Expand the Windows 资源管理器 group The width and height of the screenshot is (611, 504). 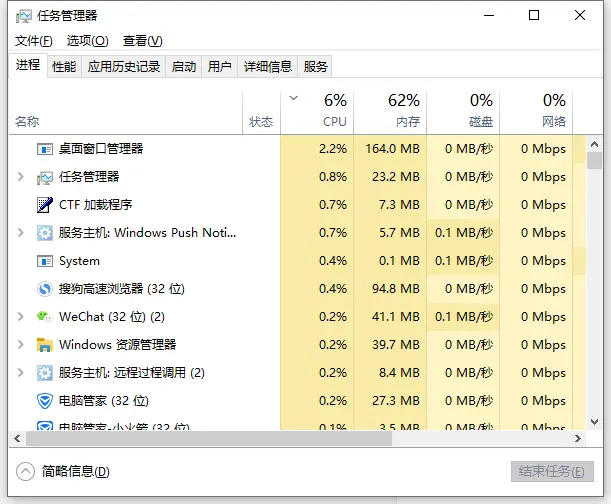click(21, 345)
